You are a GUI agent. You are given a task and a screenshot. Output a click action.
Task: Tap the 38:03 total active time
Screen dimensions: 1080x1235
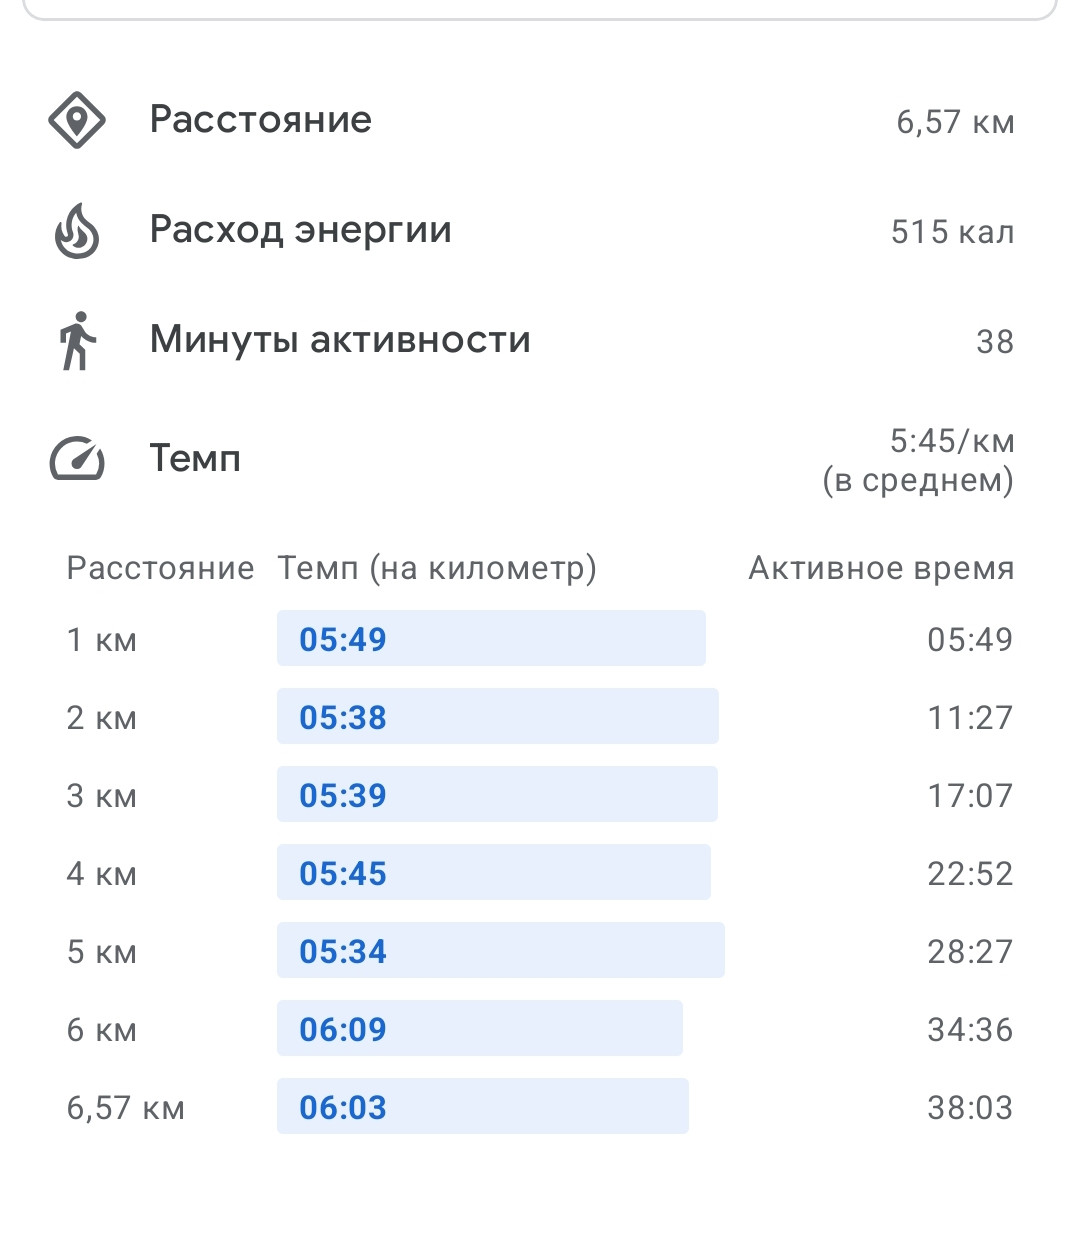tap(970, 1108)
